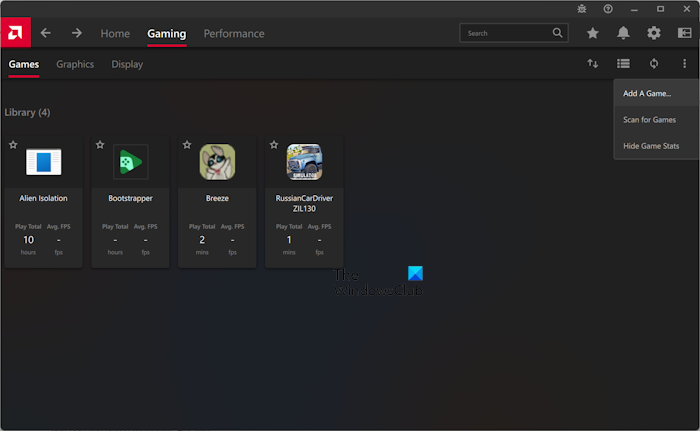Click the Alien Isolation title text
The image size is (700, 431).
(43, 198)
